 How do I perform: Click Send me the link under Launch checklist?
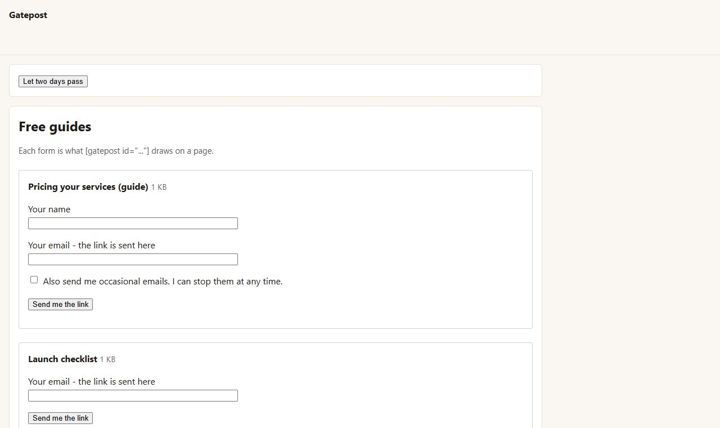[x=60, y=418]
